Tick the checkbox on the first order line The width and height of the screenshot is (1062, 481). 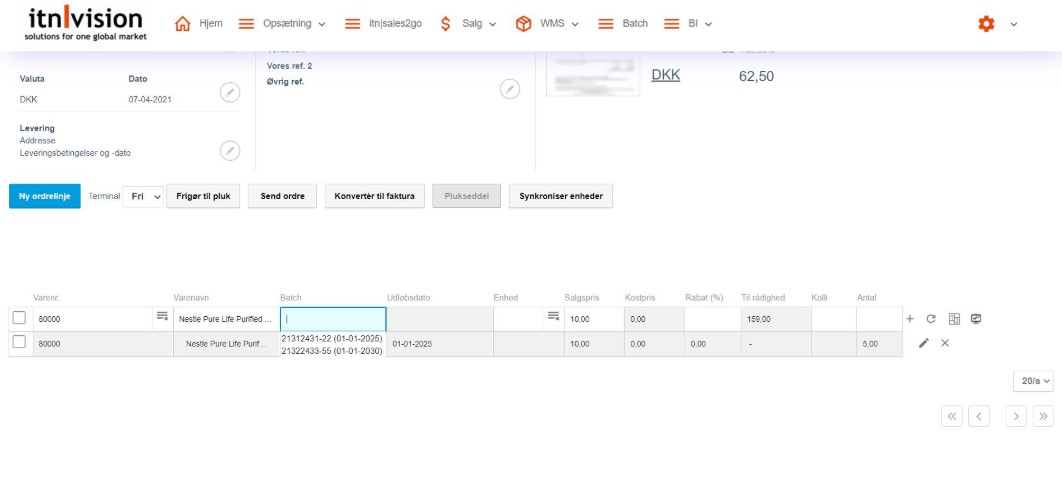[x=19, y=318]
